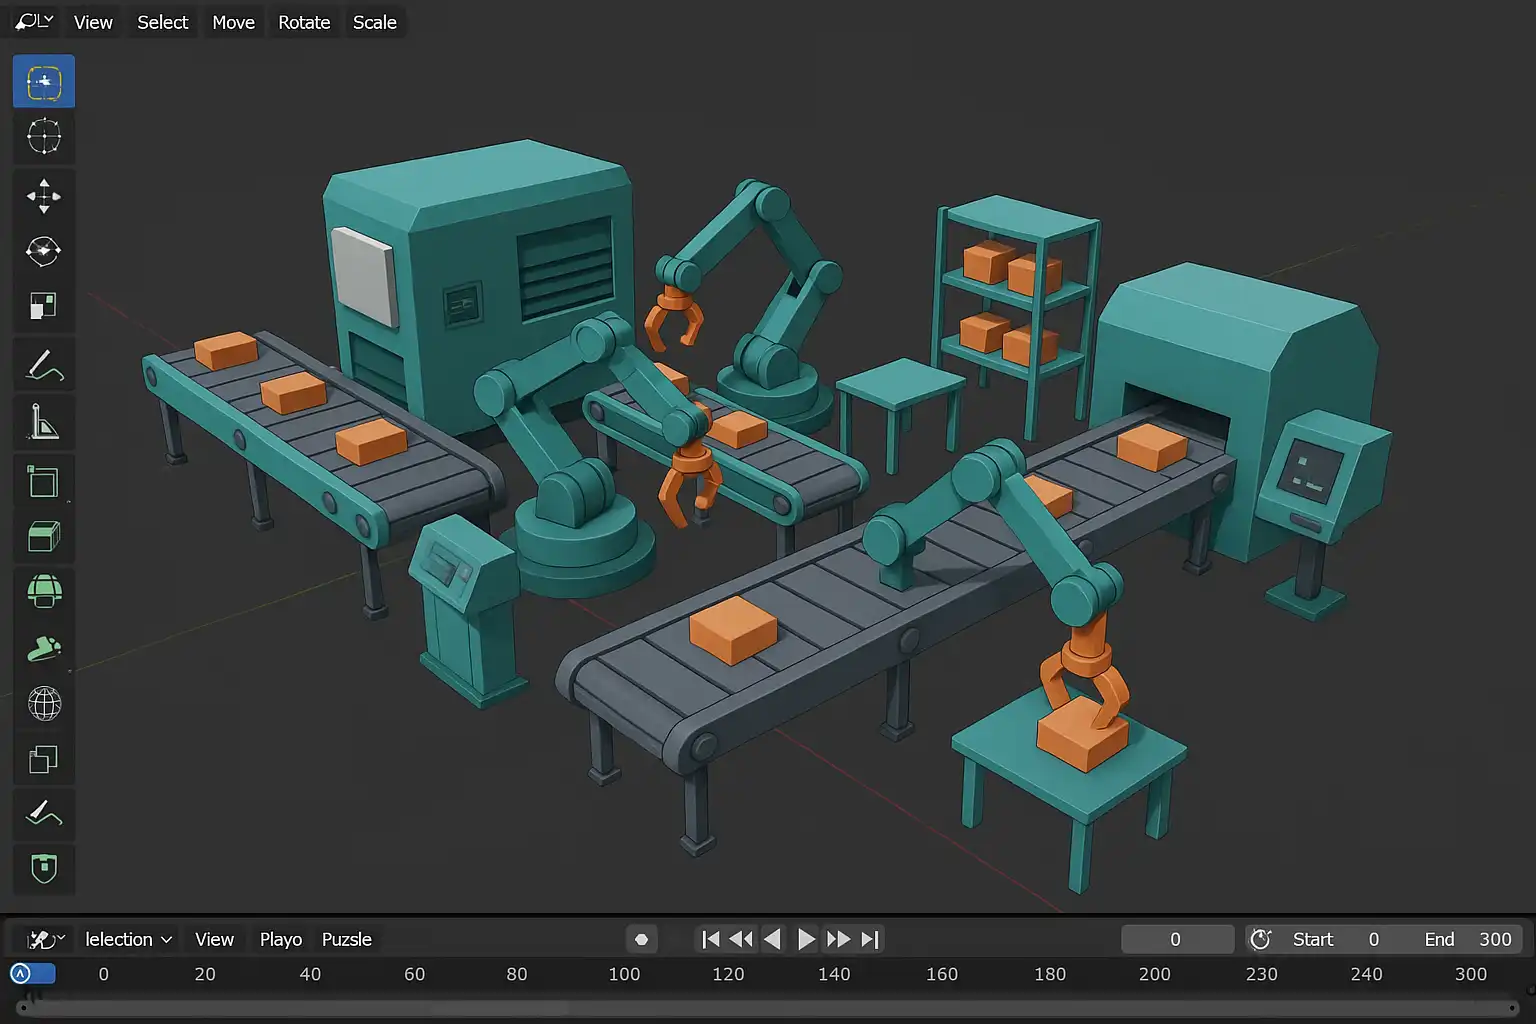Toggle the blue timeline marker button
Image resolution: width=1536 pixels, height=1024 pixels.
[31, 973]
